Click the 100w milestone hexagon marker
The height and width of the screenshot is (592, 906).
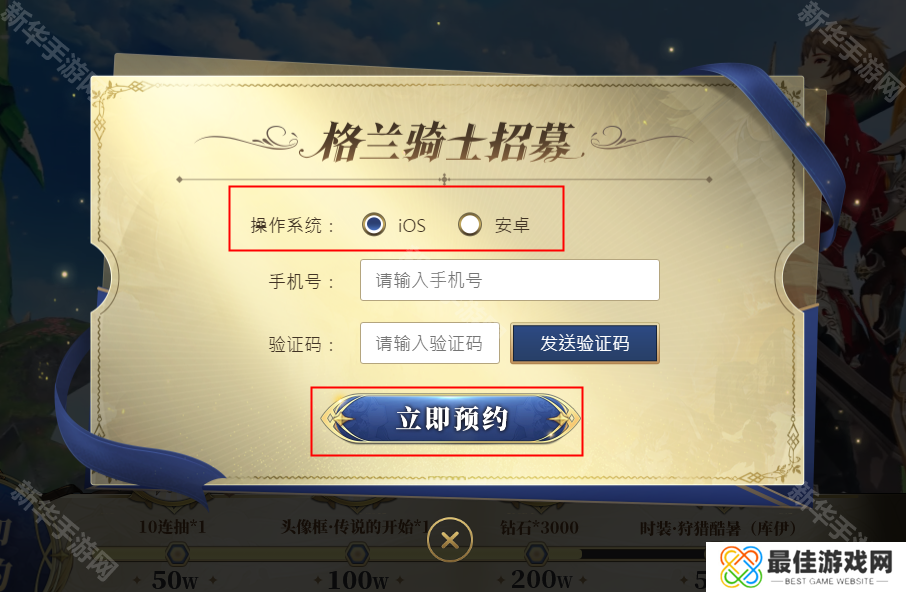[358, 554]
